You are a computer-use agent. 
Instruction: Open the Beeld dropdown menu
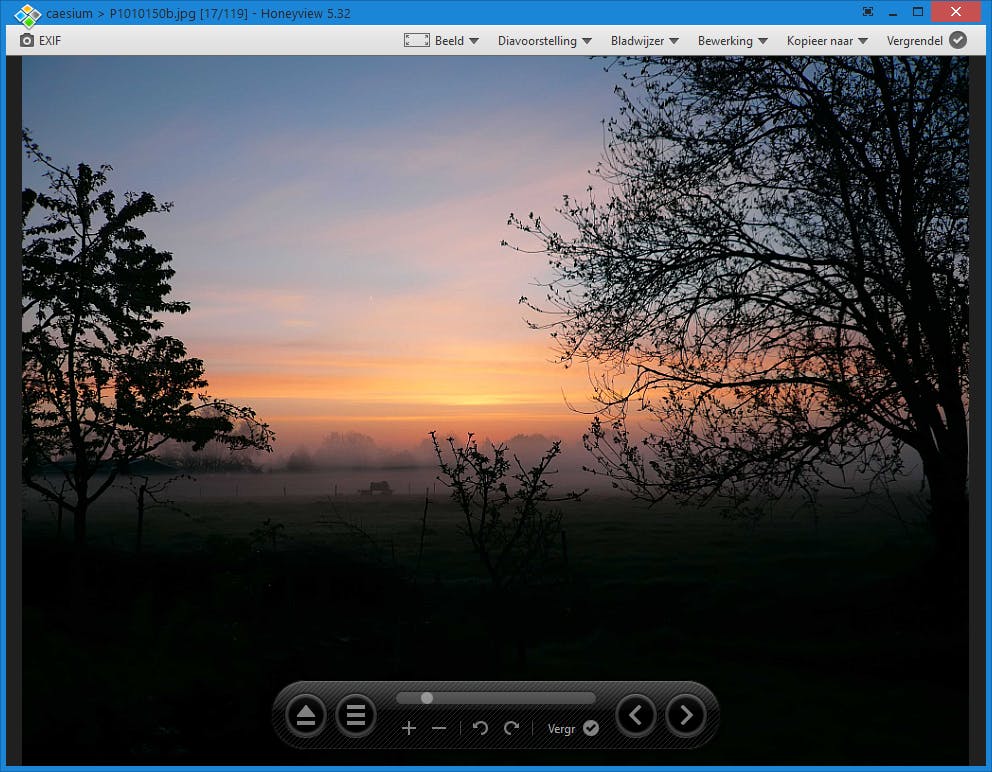tap(448, 40)
